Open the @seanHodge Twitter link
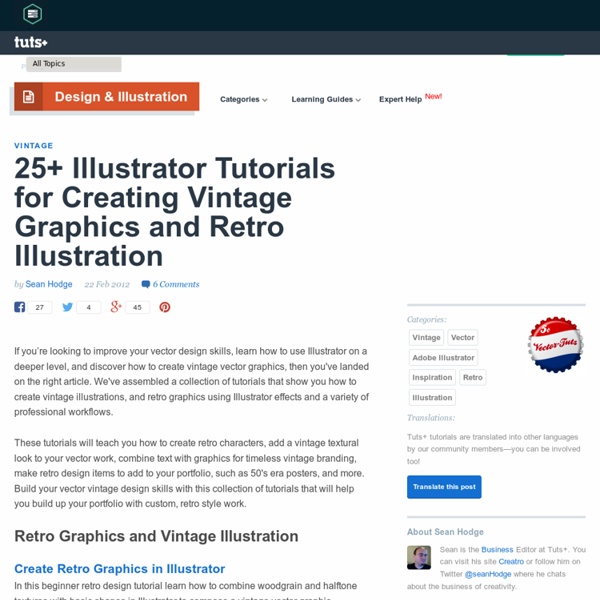 [x=488, y=574]
